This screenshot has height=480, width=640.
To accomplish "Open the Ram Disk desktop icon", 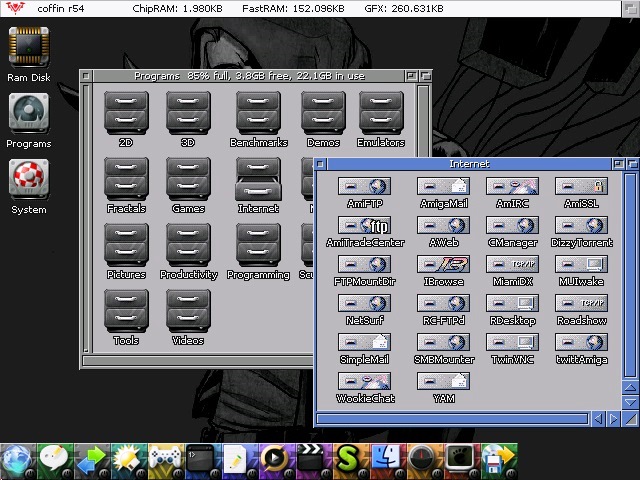I will (x=29, y=47).
